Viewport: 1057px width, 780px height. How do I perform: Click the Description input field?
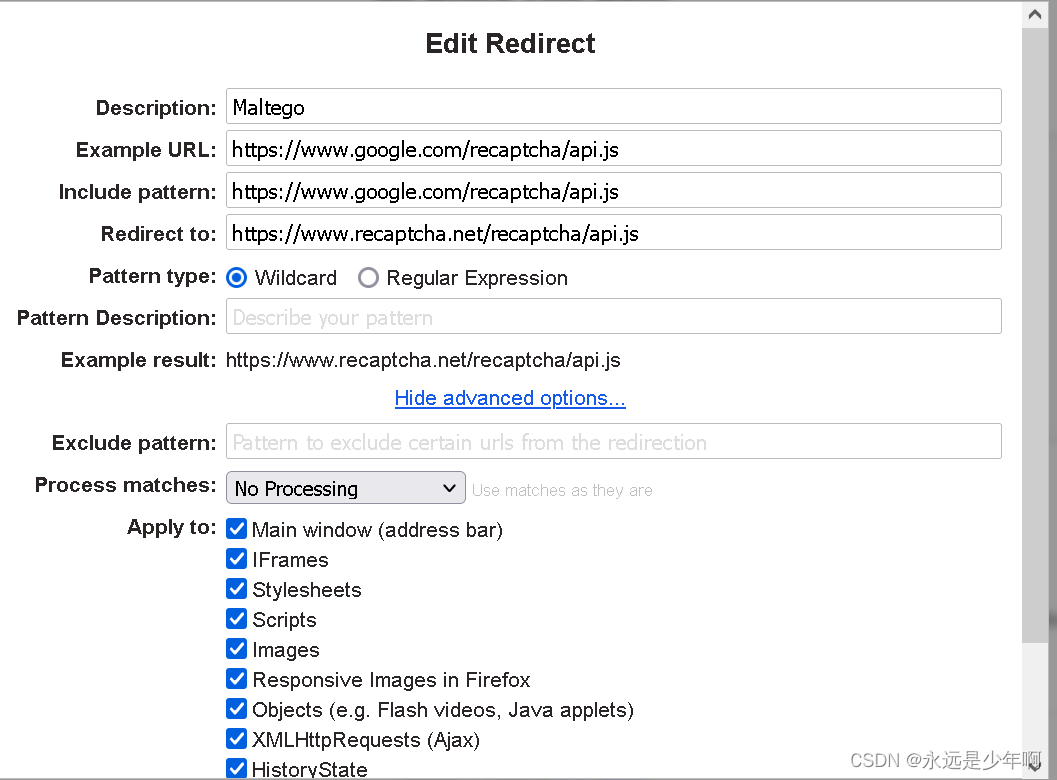coord(613,106)
